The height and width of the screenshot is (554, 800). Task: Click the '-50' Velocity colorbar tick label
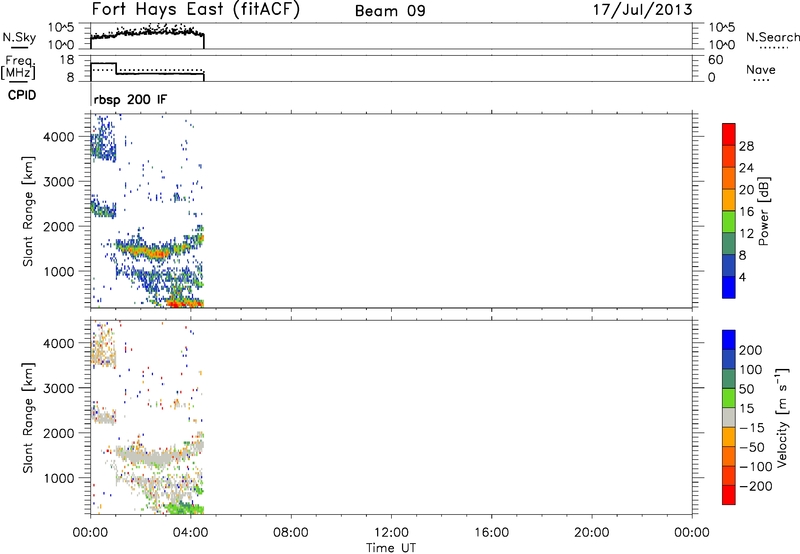[x=752, y=447]
